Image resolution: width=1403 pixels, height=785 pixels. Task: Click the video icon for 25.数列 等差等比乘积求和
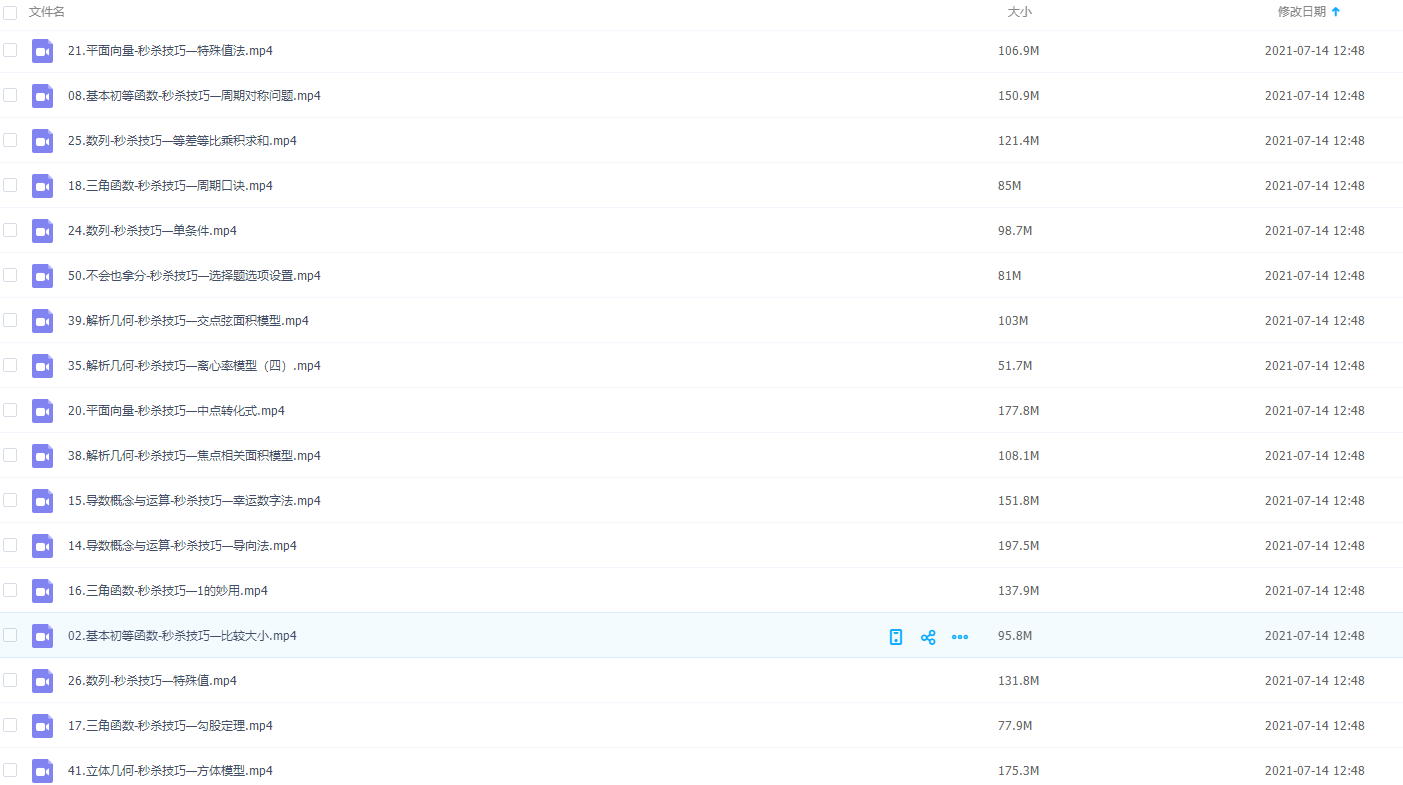(42, 141)
